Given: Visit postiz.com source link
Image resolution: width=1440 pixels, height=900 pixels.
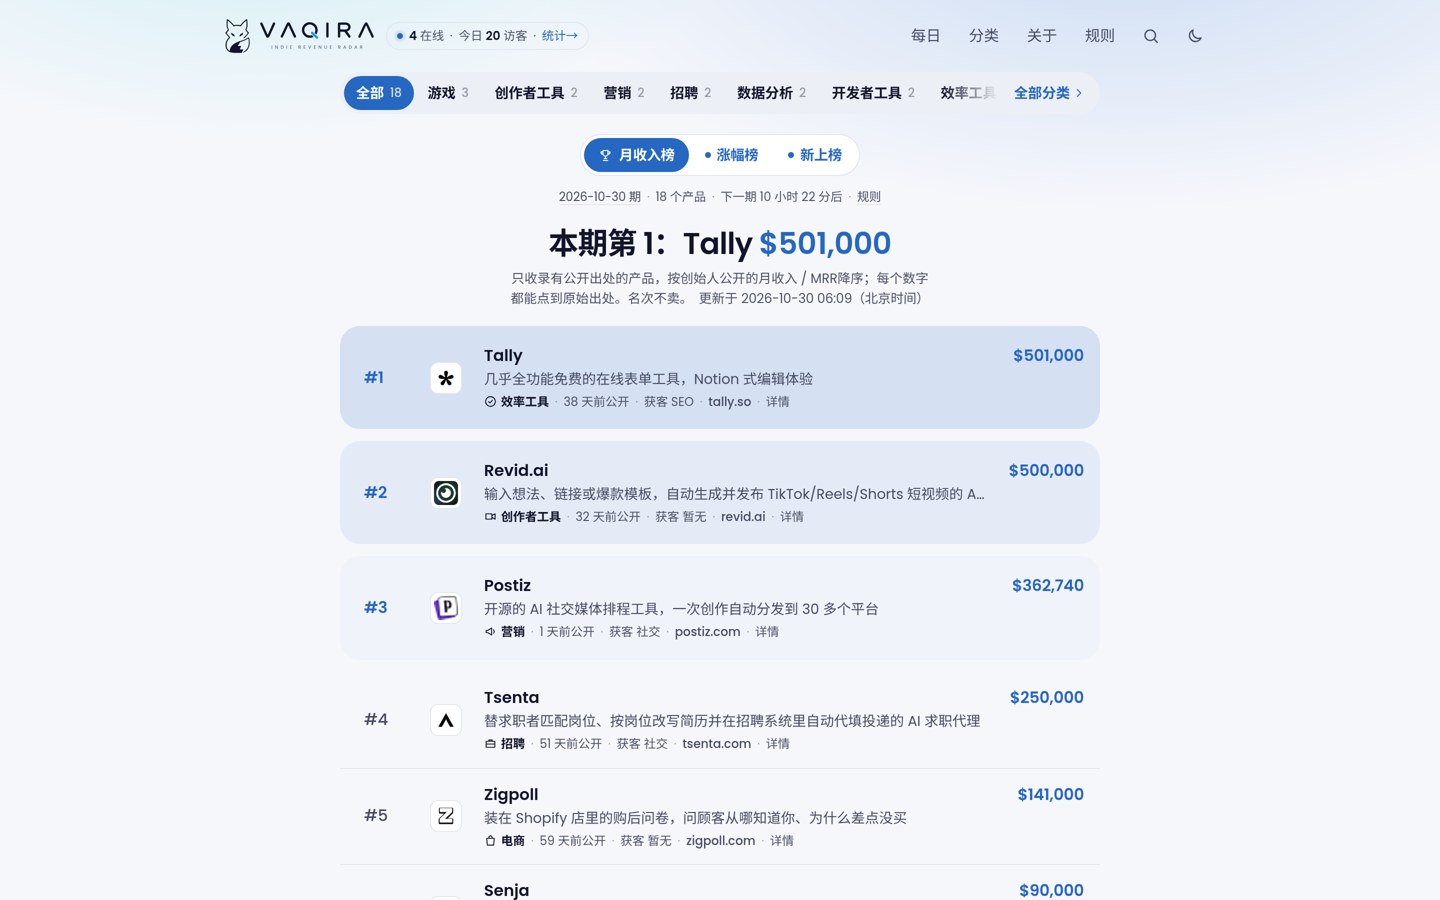Looking at the screenshot, I should pos(708,632).
